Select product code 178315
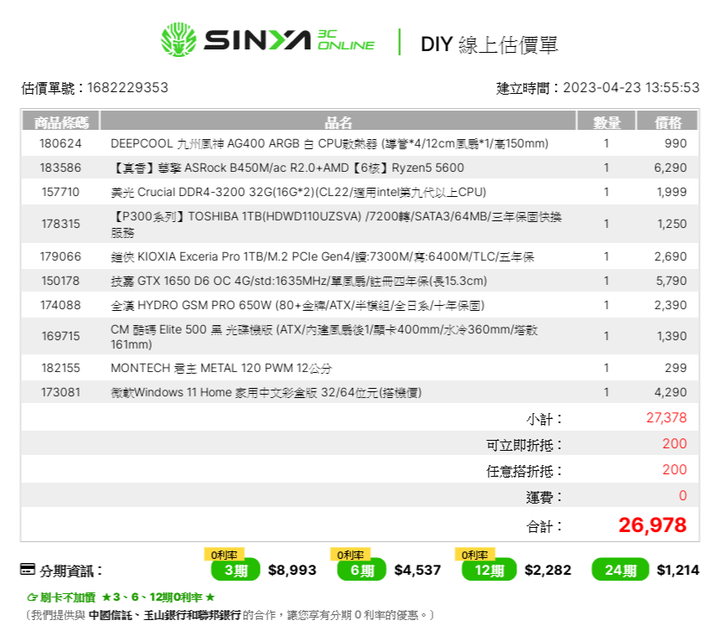Image resolution: width=720 pixels, height=641 pixels. tap(61, 224)
